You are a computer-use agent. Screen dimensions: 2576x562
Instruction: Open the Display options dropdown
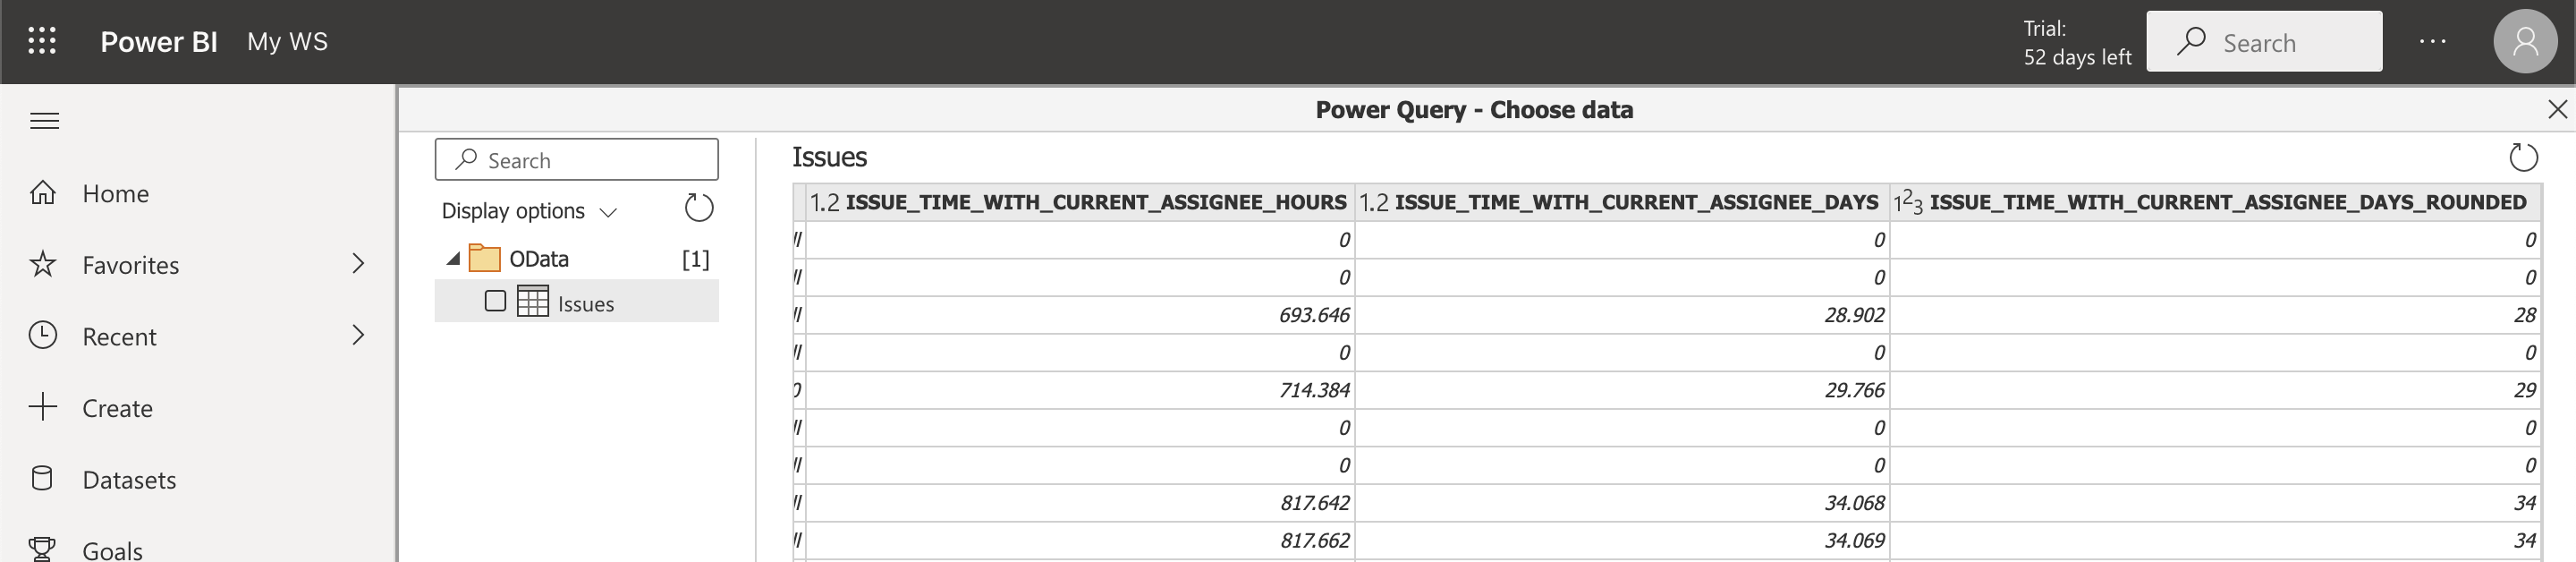[529, 211]
